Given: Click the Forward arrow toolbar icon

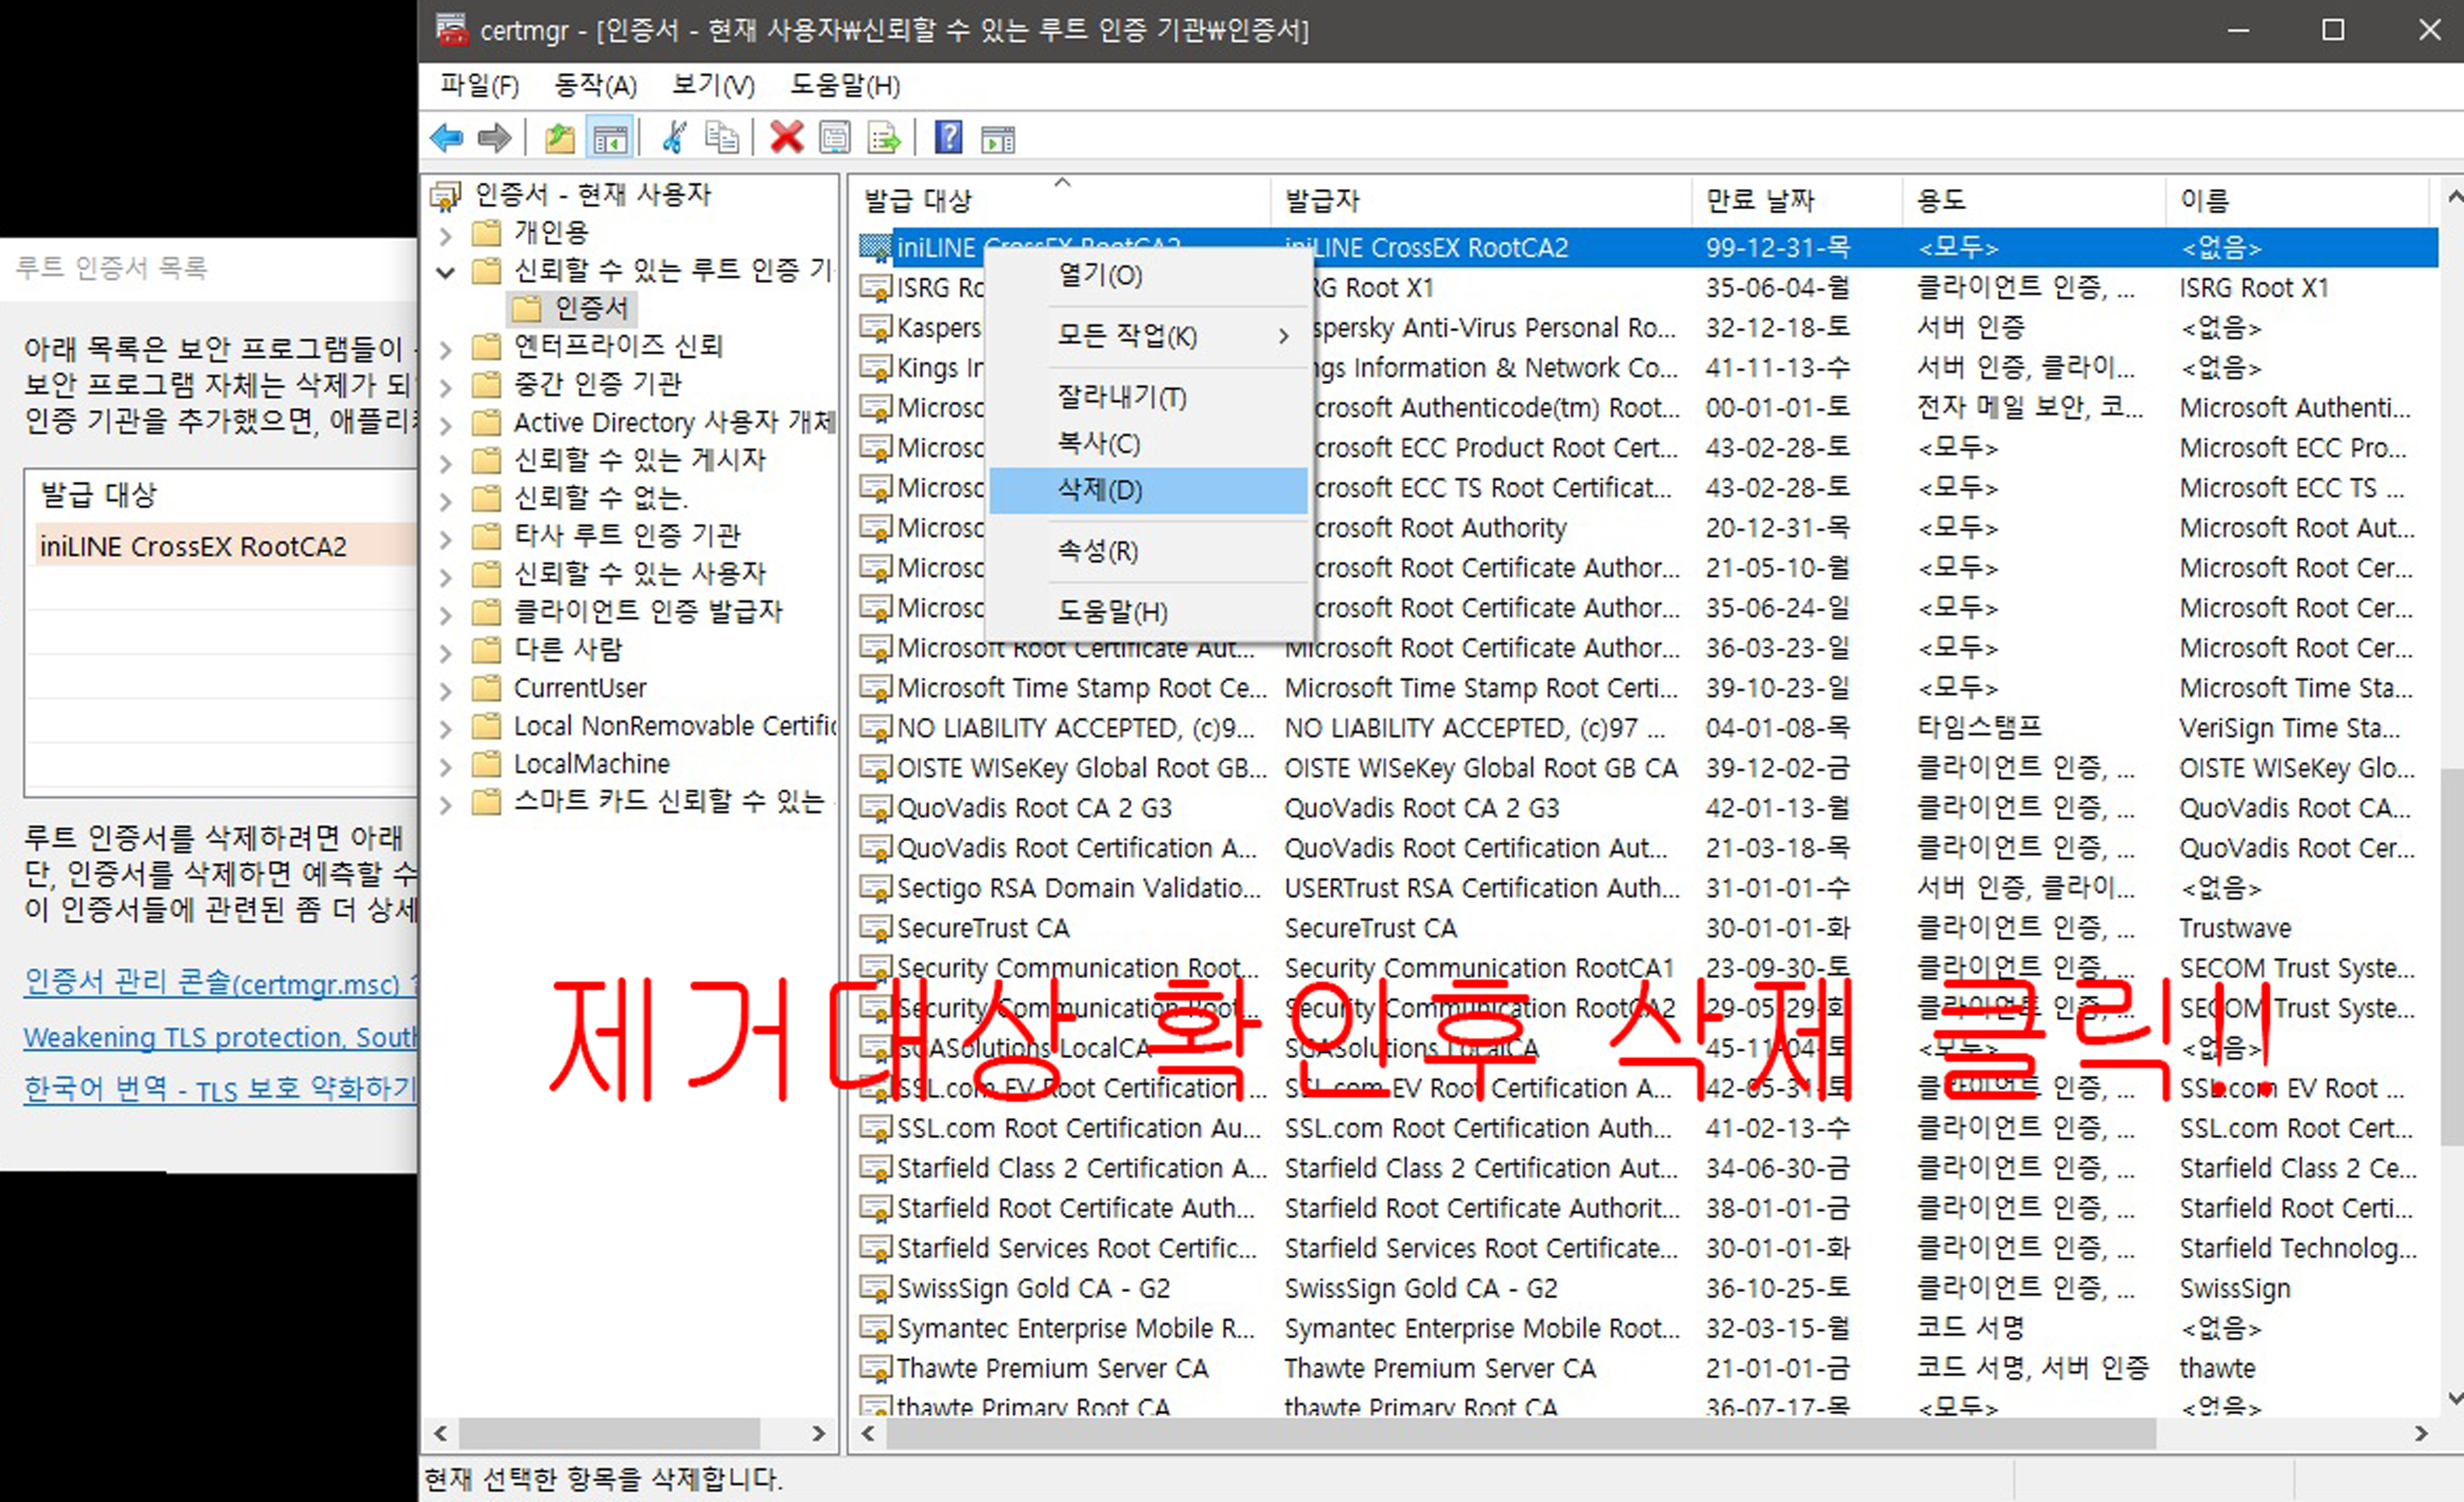Looking at the screenshot, I should (x=494, y=138).
